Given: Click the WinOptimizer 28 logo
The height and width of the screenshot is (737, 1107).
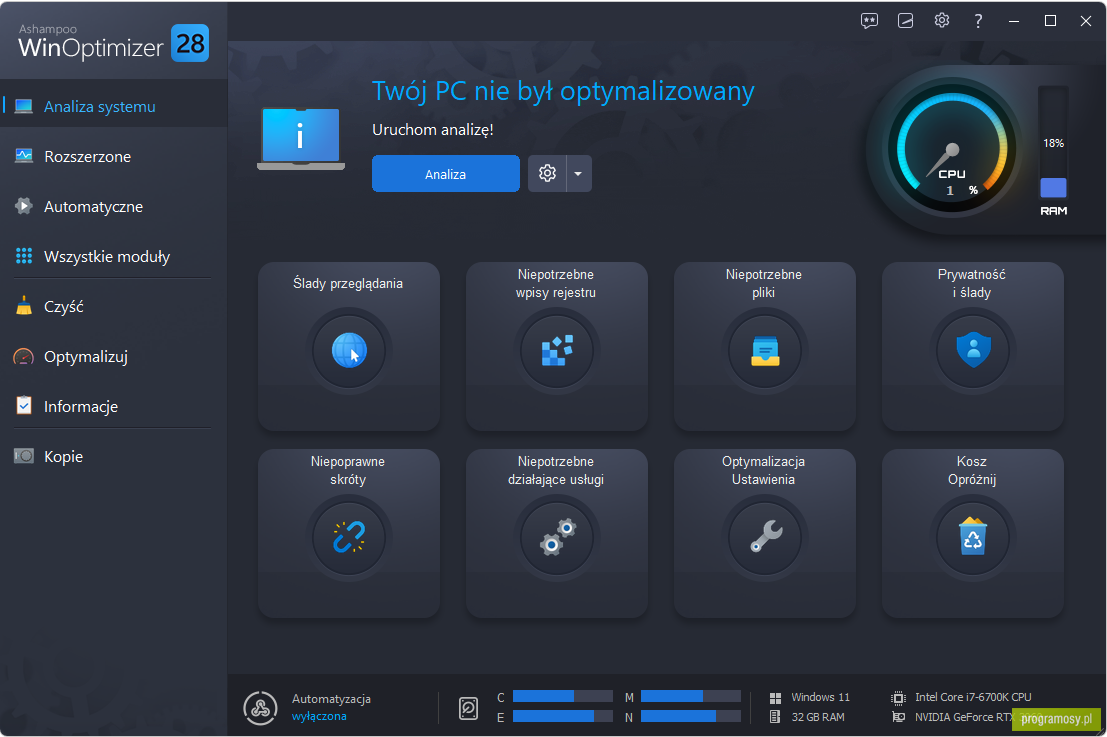Looking at the screenshot, I should [114, 42].
